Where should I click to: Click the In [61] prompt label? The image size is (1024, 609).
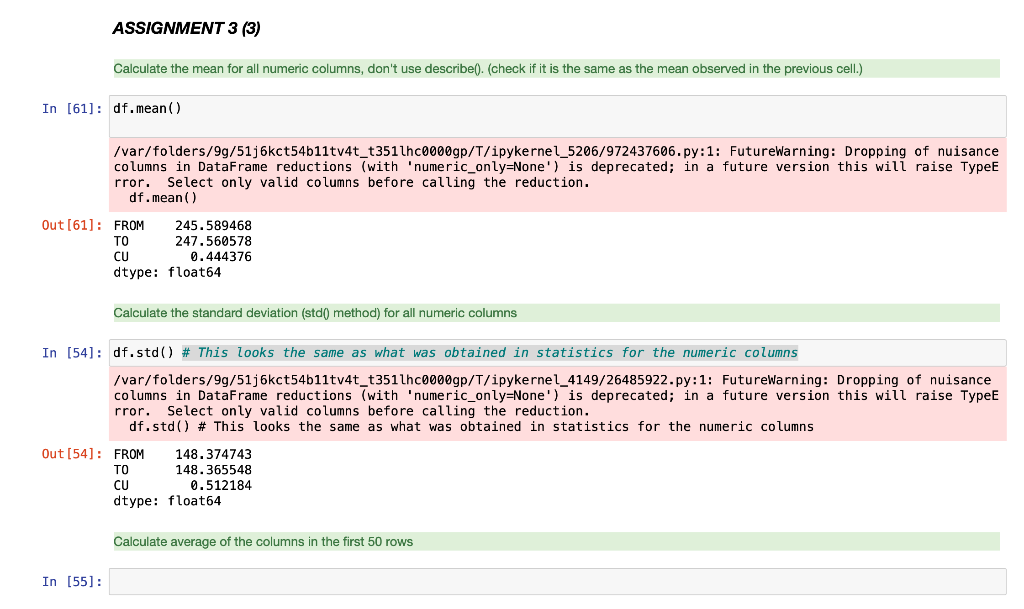tap(72, 109)
